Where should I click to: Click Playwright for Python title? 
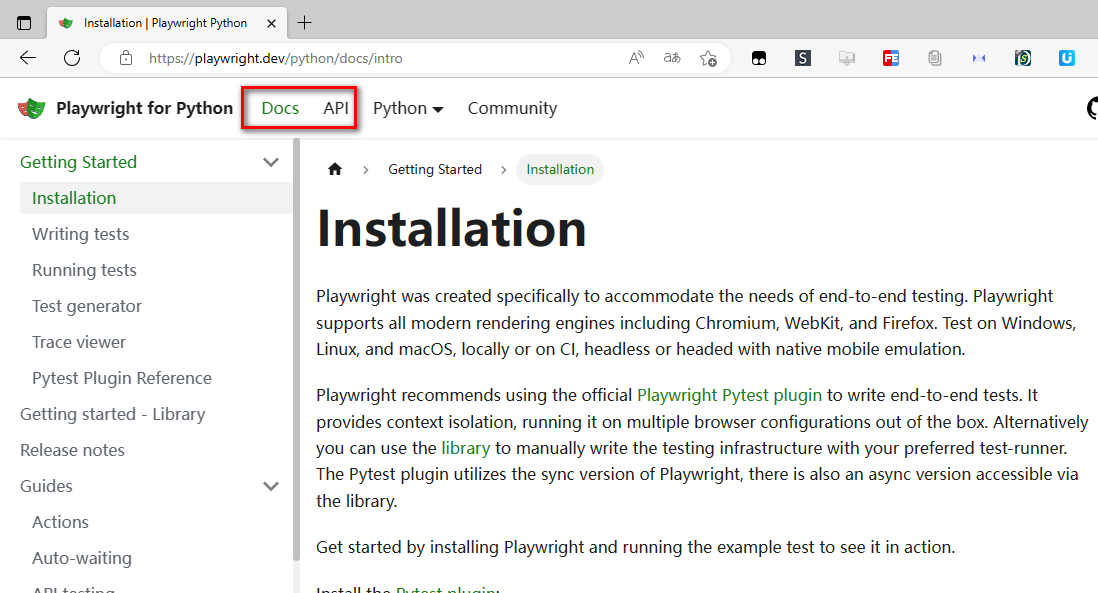144,109
